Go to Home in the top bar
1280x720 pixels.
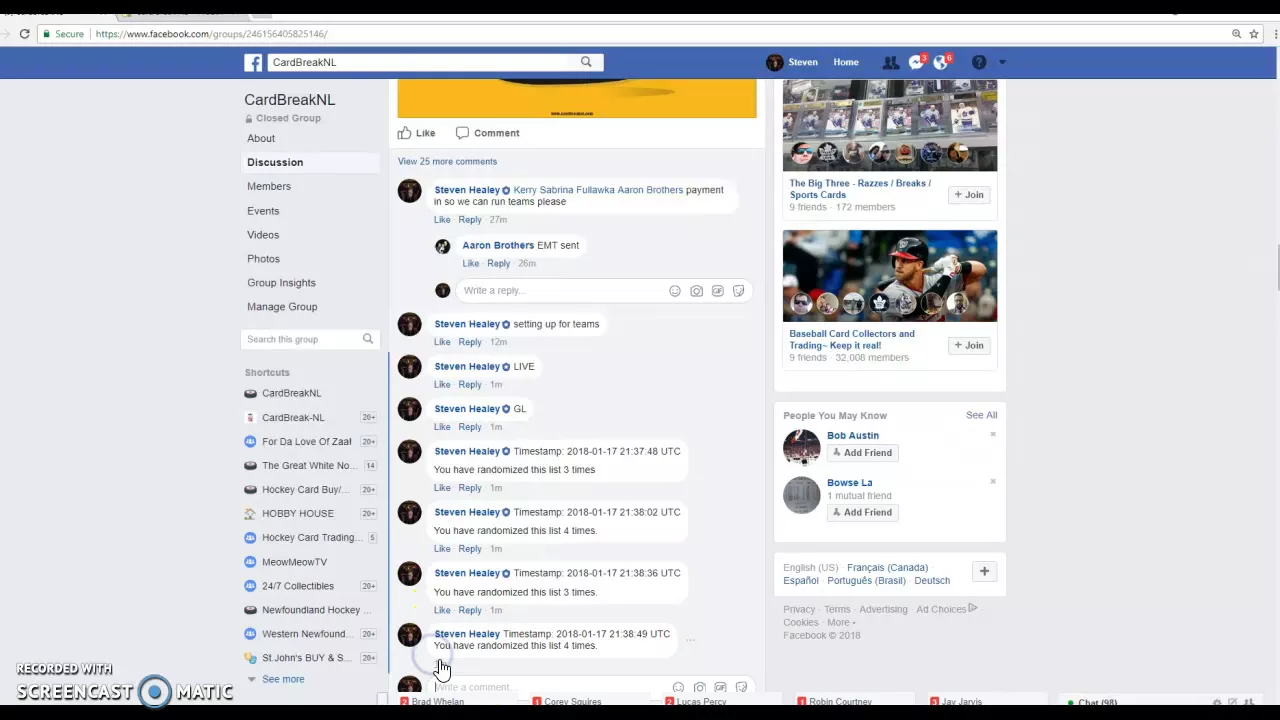[x=846, y=62]
